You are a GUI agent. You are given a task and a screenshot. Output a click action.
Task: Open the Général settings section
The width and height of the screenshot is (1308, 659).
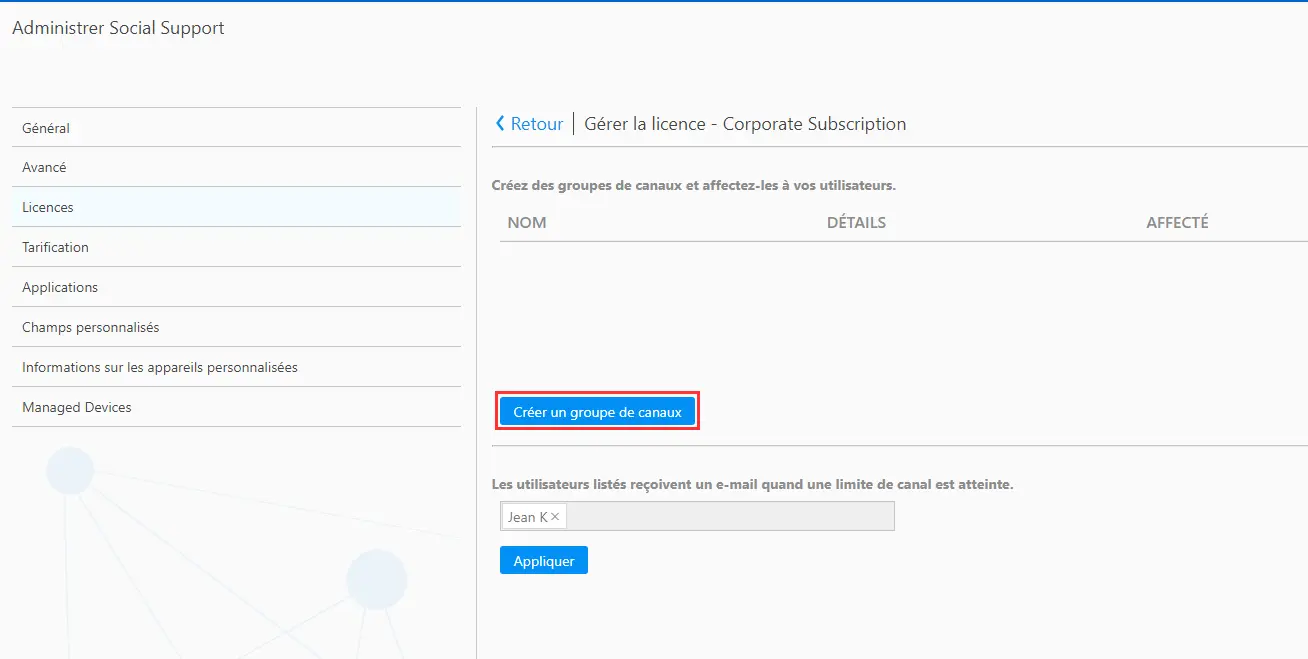click(236, 128)
